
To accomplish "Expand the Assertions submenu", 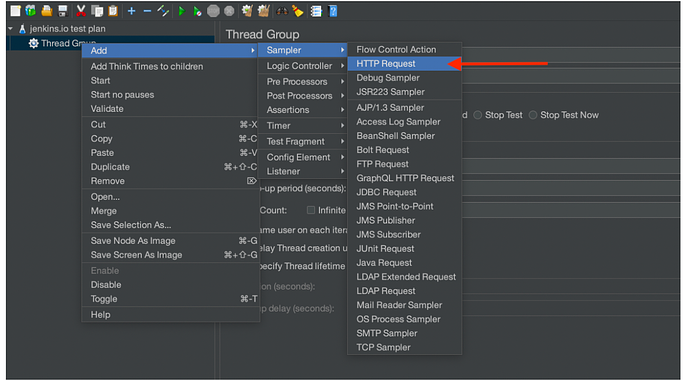I will click(x=303, y=110).
